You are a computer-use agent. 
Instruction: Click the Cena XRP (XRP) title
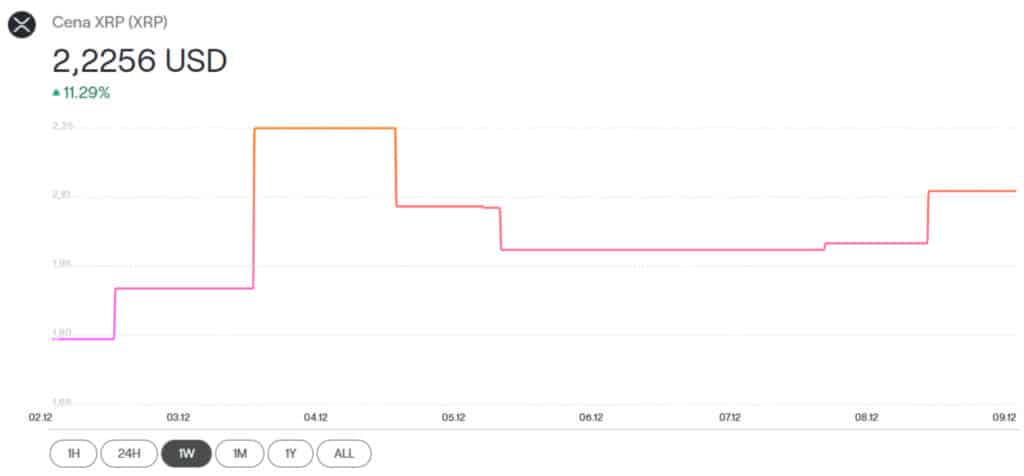[x=110, y=21]
